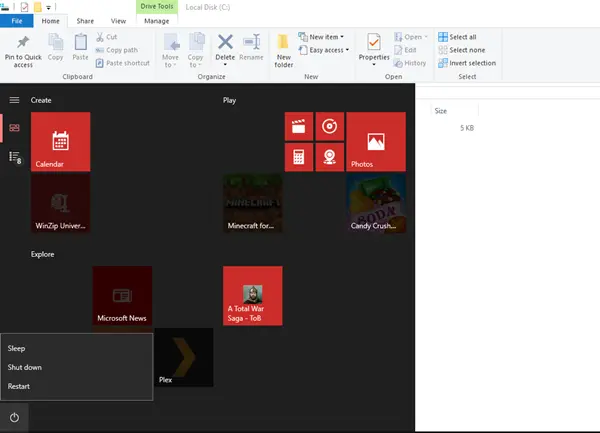Expand the Properties dropdown arrow
This screenshot has width=600, height=433.
click(x=374, y=65)
